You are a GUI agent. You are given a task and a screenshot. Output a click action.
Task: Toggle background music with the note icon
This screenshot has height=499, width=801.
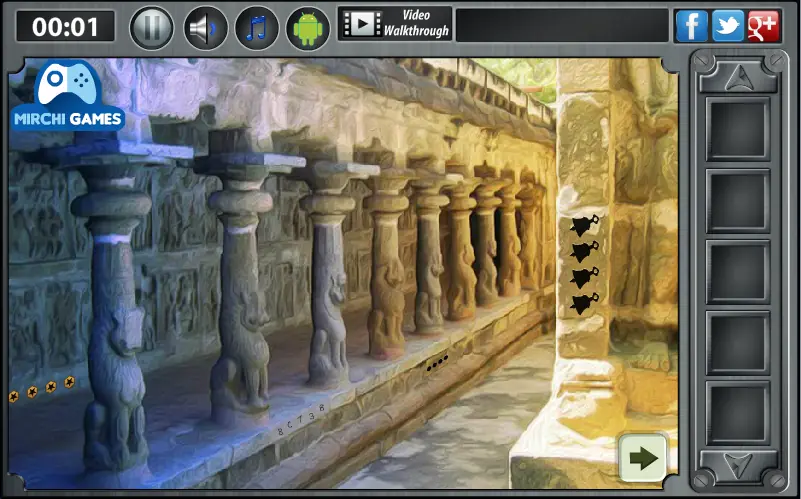pos(256,28)
